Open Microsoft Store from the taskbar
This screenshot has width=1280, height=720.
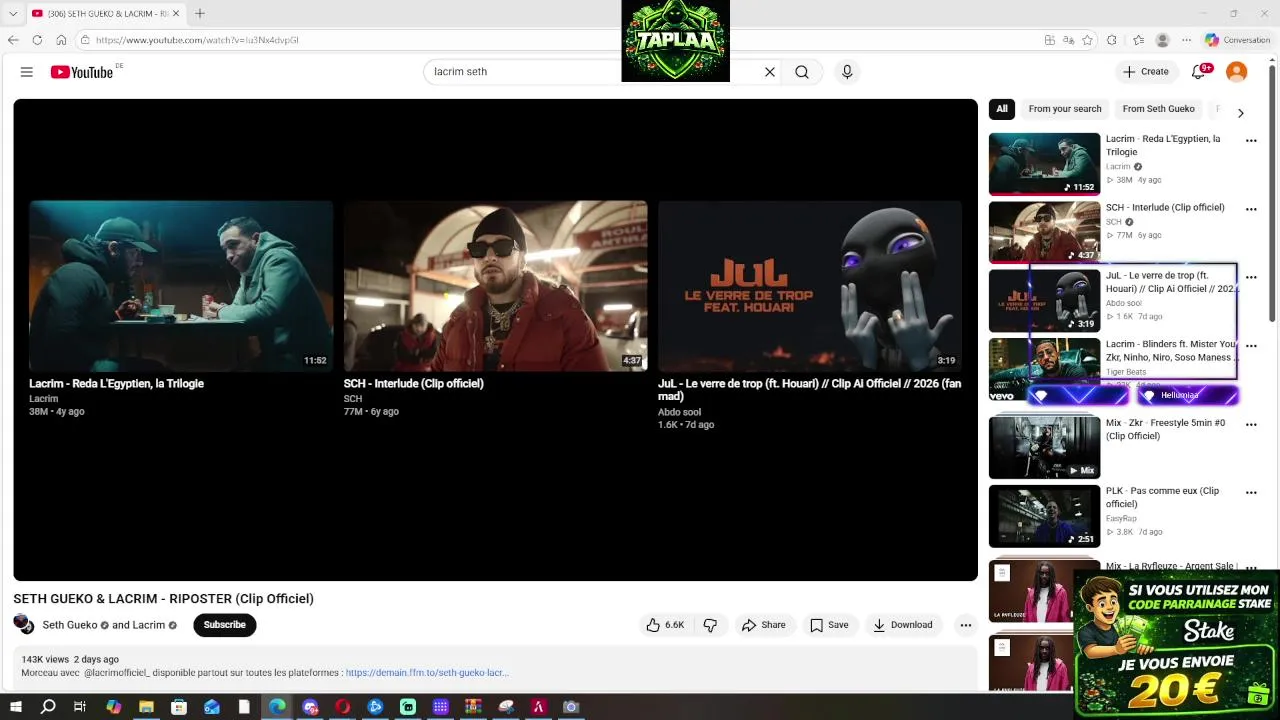tap(179, 707)
